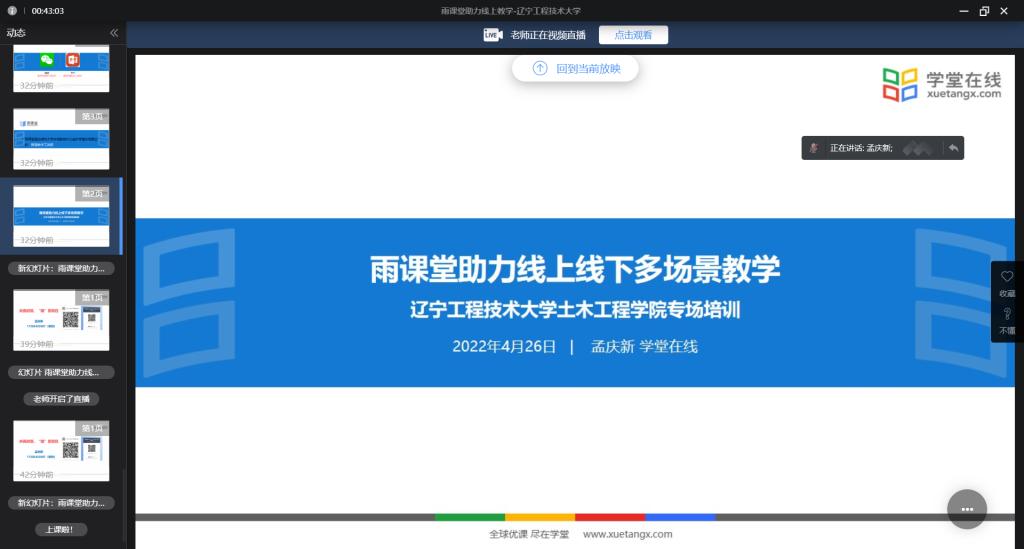Click the 幻灯片 雨课堂助力线... notice pill
Screen dimensions: 1024x549
pyautogui.click(x=61, y=372)
